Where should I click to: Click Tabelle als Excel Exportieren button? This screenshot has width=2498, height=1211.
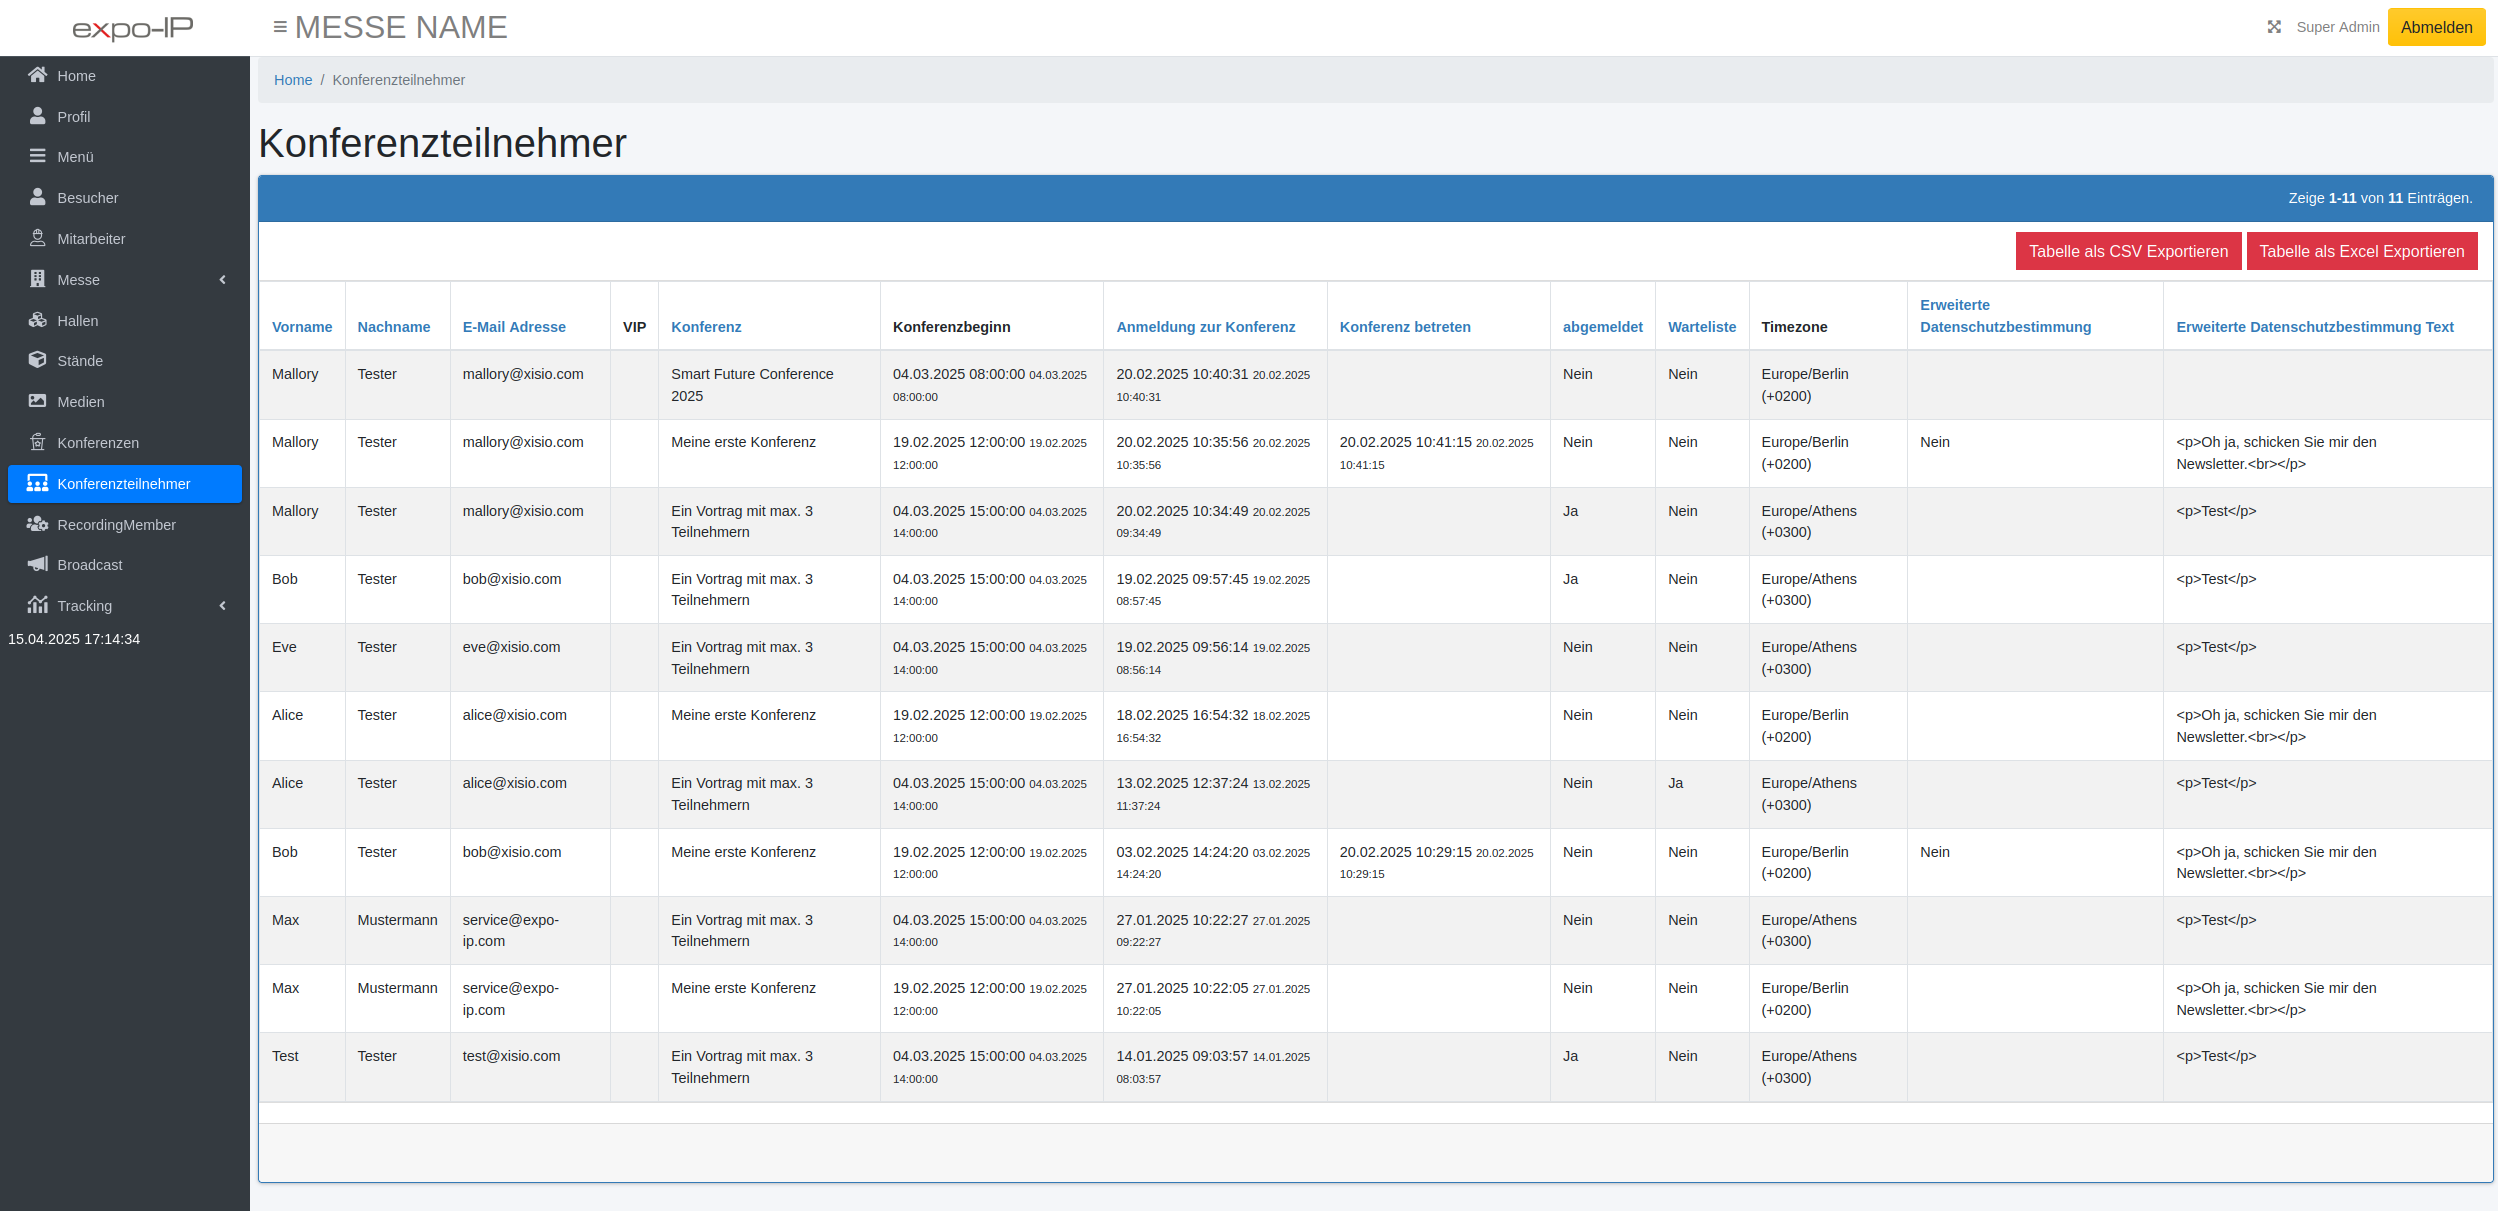2361,251
